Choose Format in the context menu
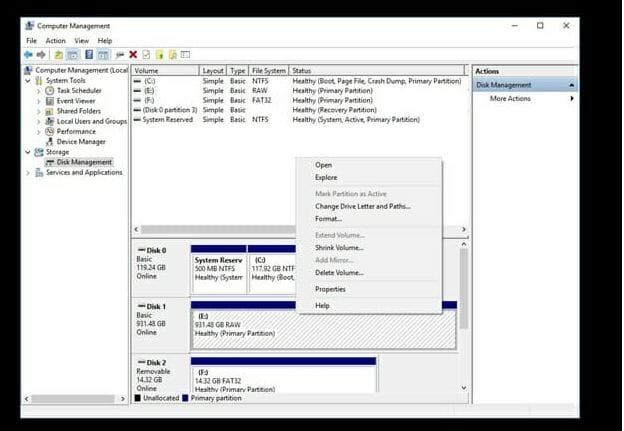This screenshot has height=431, width=624. 369,219
